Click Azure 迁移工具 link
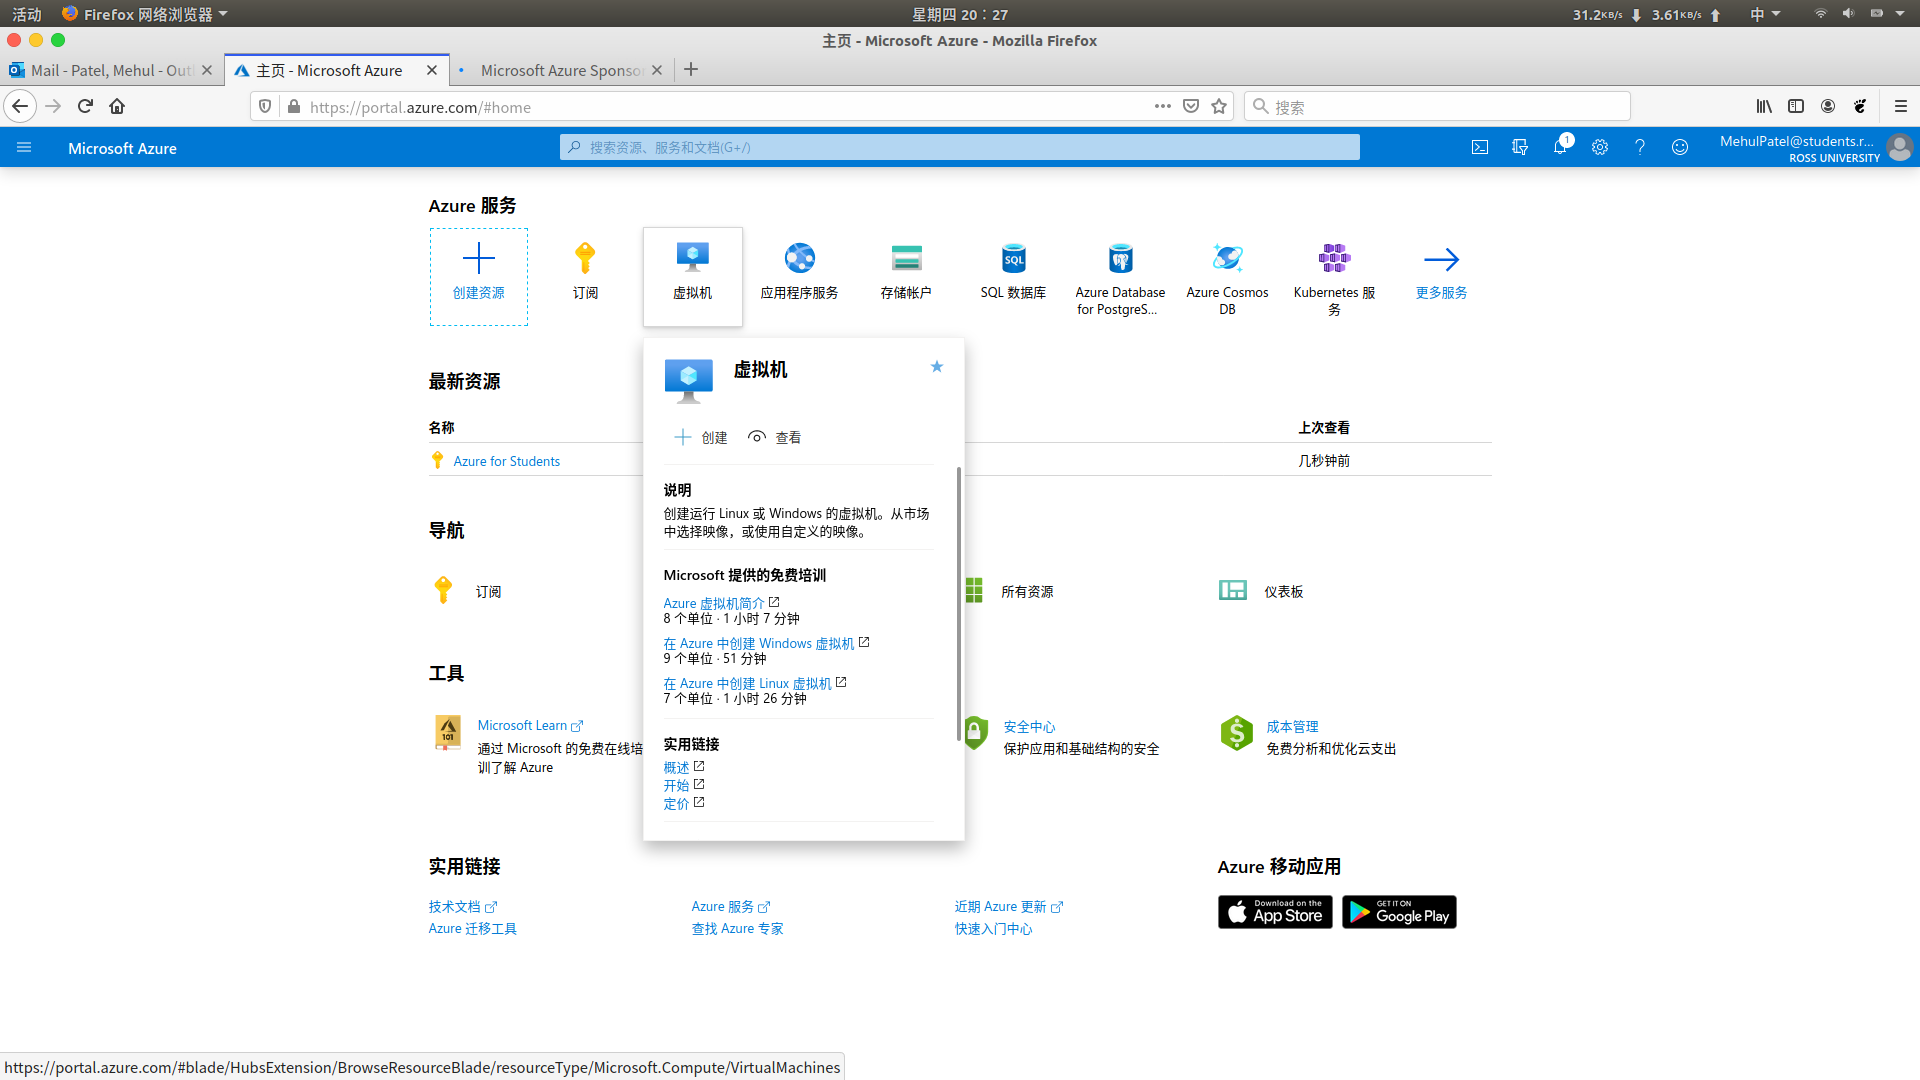 (472, 928)
